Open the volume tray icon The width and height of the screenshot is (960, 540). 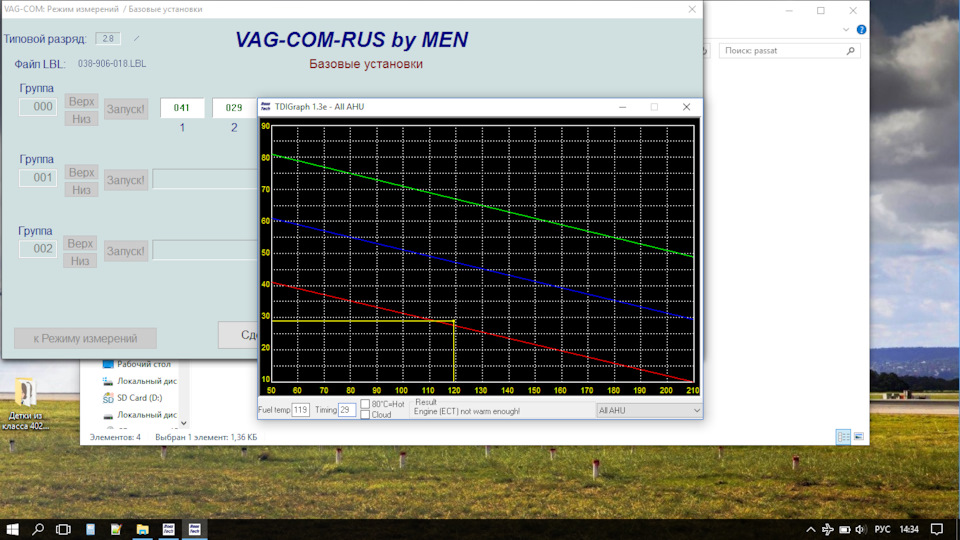(x=860, y=530)
